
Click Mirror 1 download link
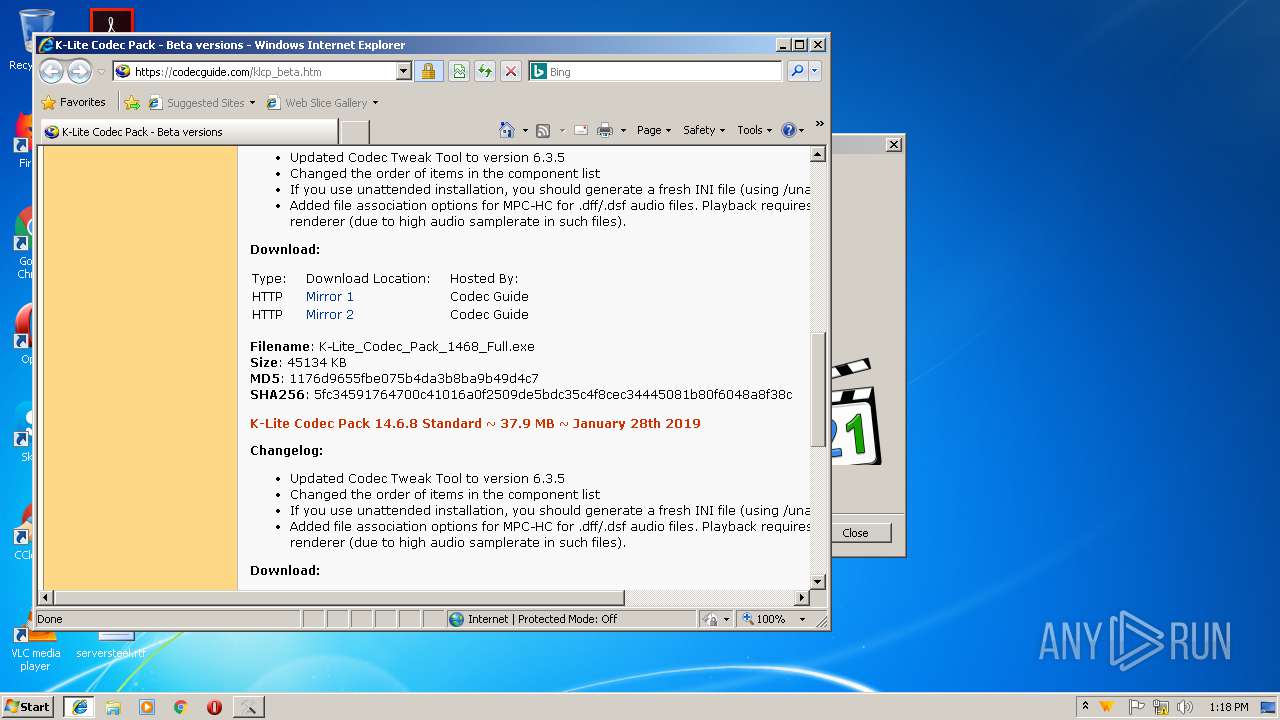tap(330, 297)
